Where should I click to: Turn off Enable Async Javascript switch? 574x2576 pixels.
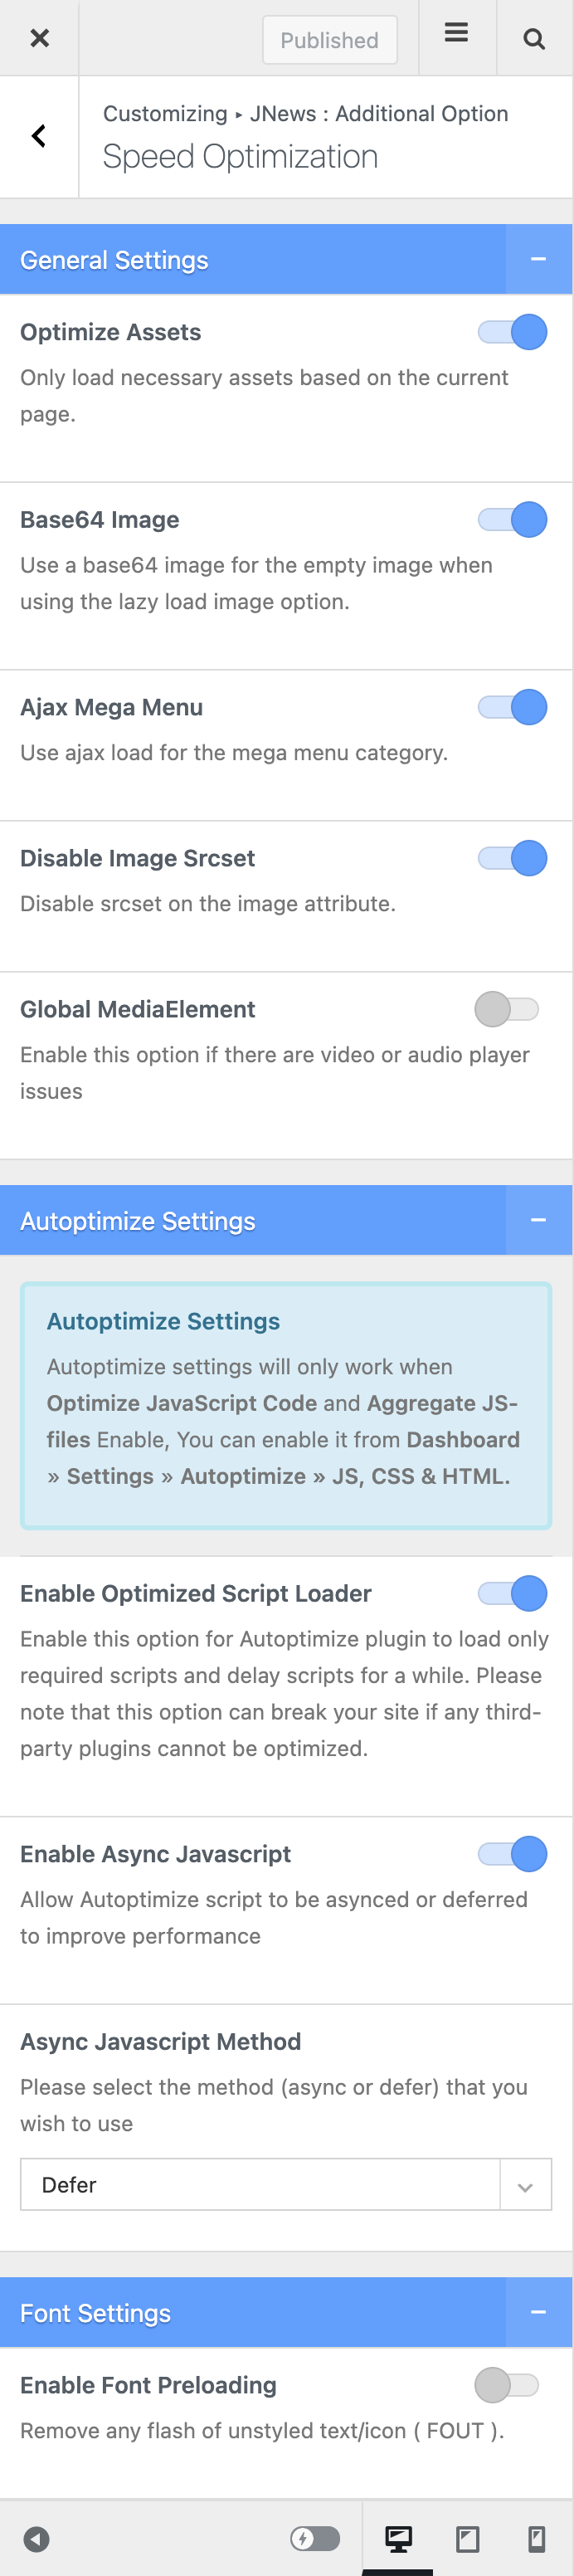513,1854
